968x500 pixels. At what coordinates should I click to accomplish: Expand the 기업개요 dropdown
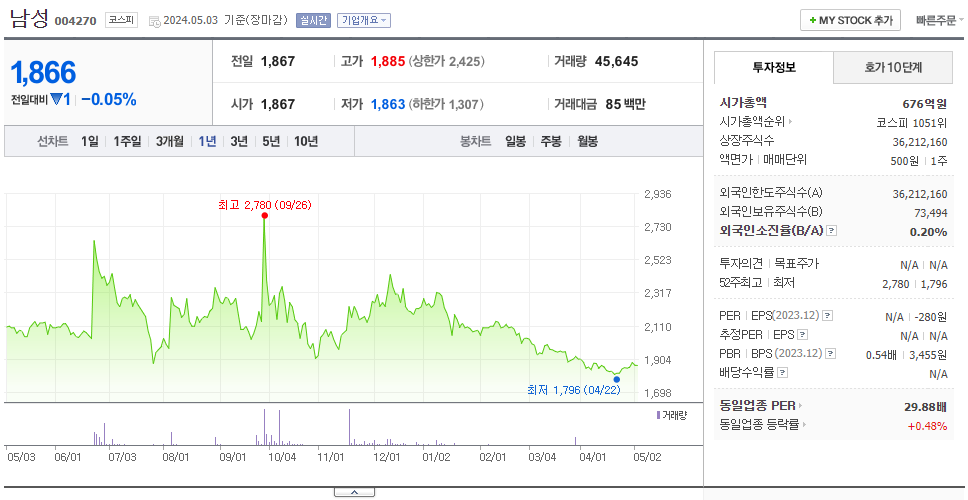pos(364,20)
